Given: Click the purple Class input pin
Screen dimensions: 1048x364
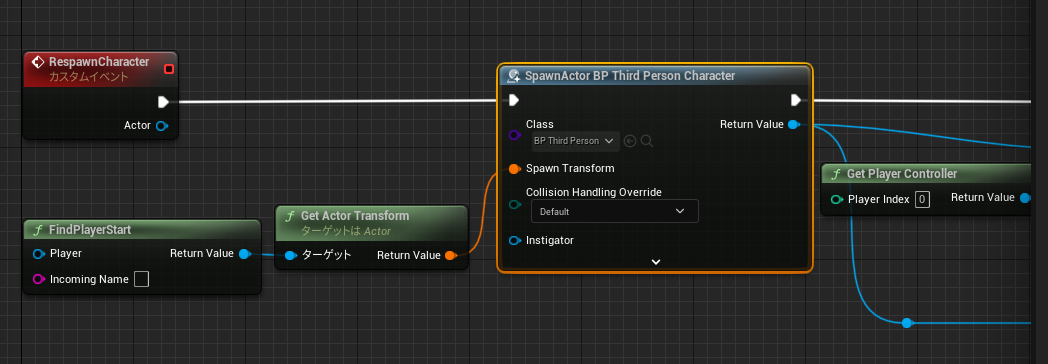Looking at the screenshot, I should tap(514, 135).
